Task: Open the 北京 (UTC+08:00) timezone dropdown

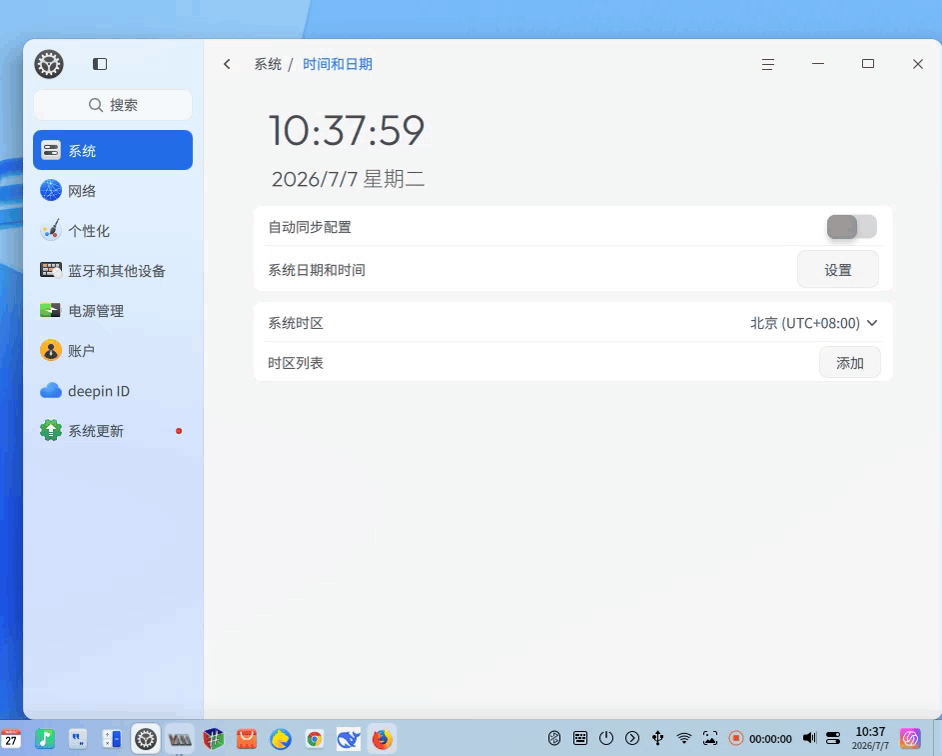Action: point(813,323)
